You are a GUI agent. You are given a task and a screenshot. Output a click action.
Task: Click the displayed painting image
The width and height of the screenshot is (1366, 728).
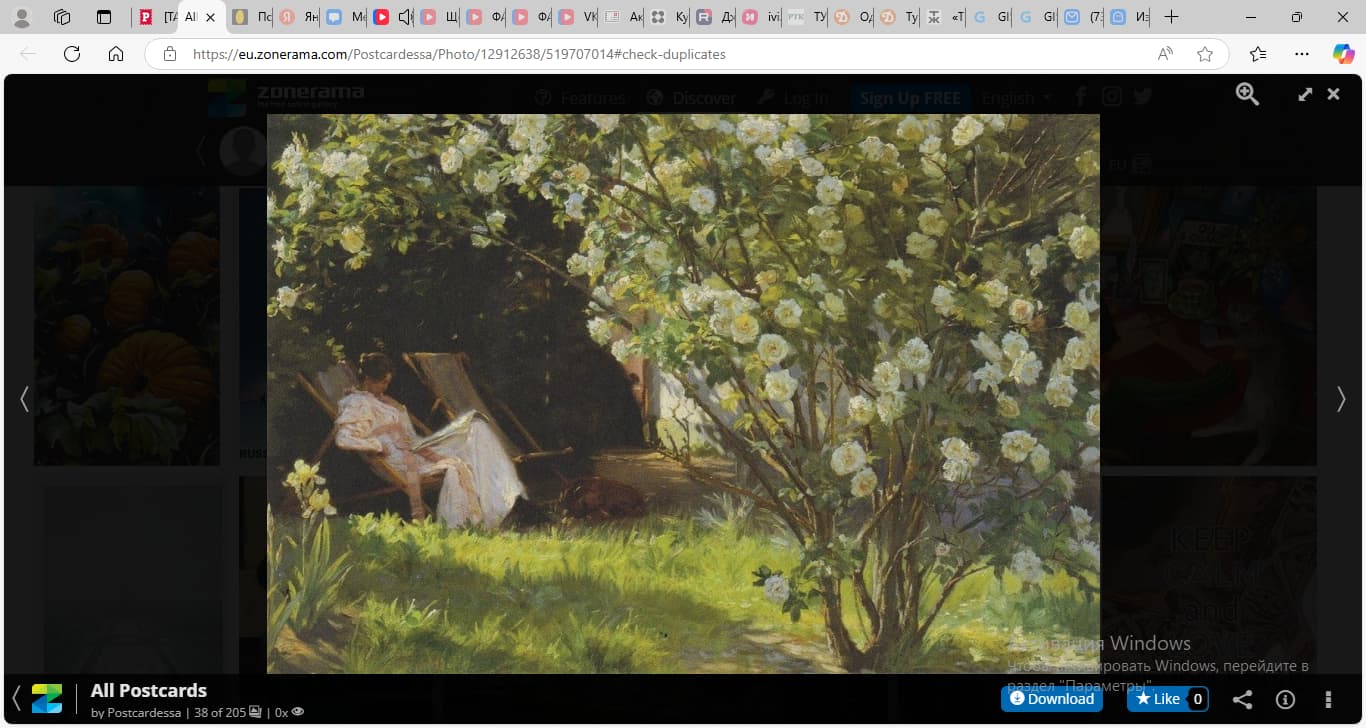click(x=683, y=393)
